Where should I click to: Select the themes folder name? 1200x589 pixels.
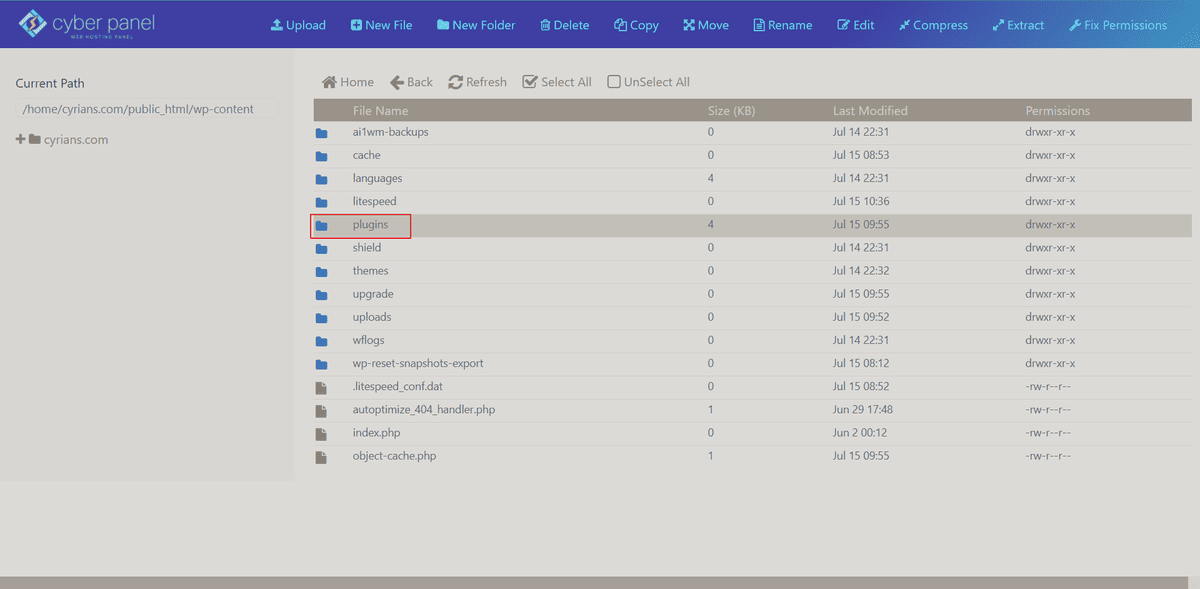371,270
